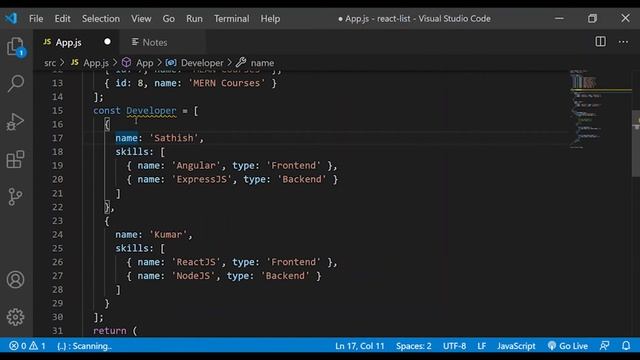
Task: Click the 'Kumar' string
Action: pos(168,235)
